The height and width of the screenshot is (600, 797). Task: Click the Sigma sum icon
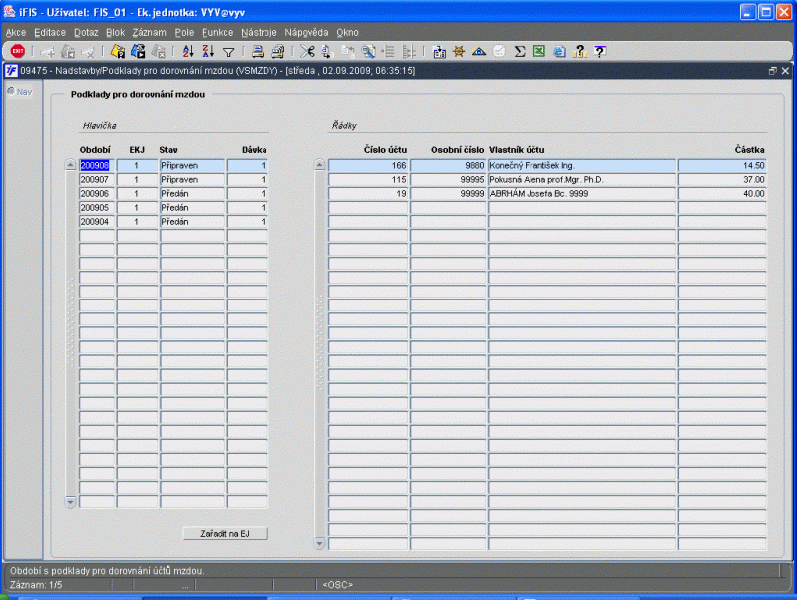(x=519, y=51)
